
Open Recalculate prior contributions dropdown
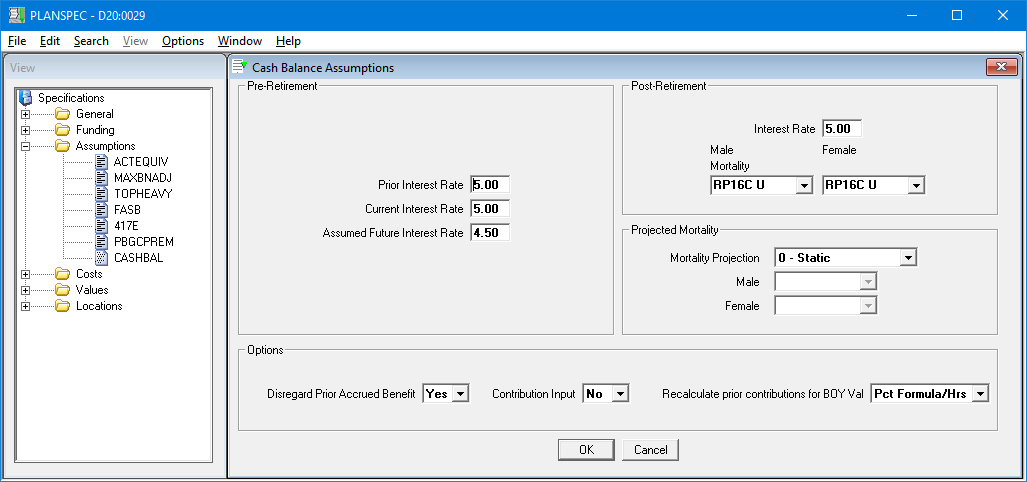[980, 394]
